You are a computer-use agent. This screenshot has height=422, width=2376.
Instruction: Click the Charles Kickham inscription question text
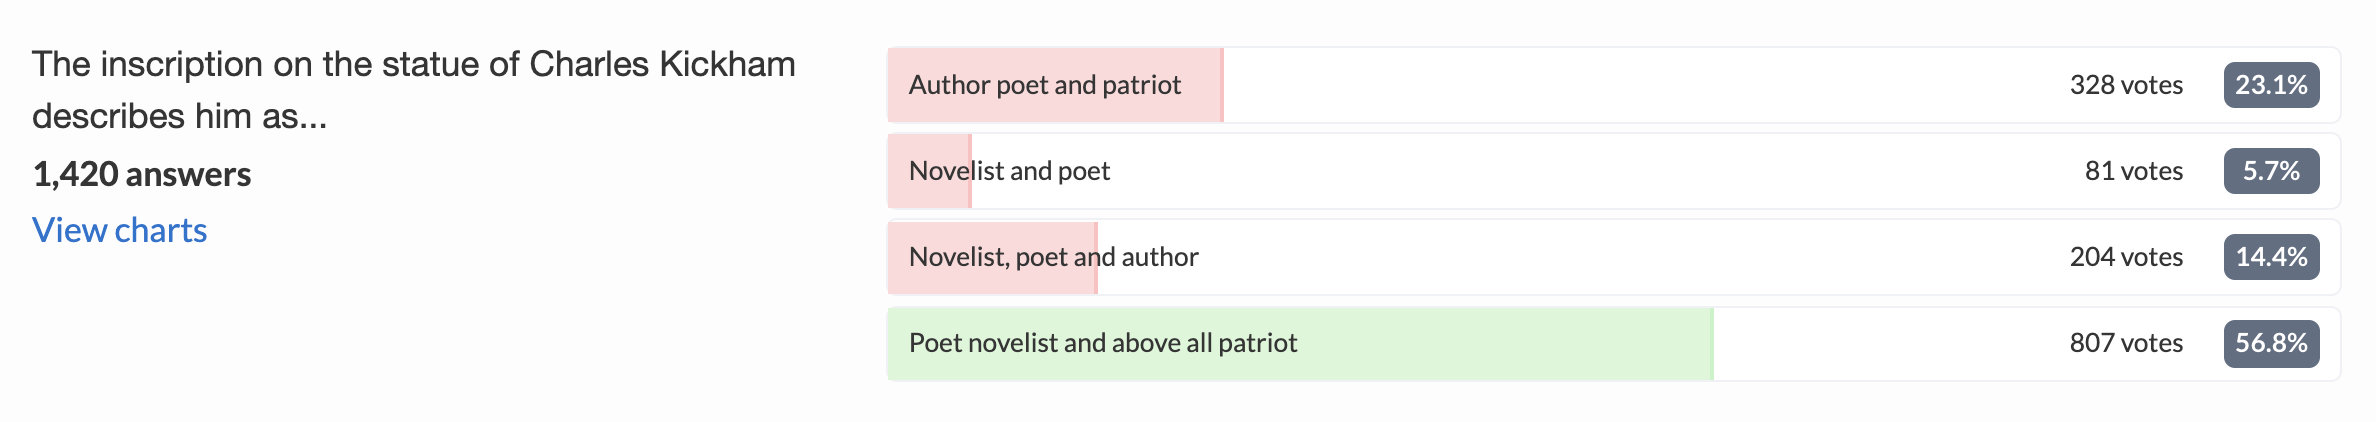click(414, 90)
